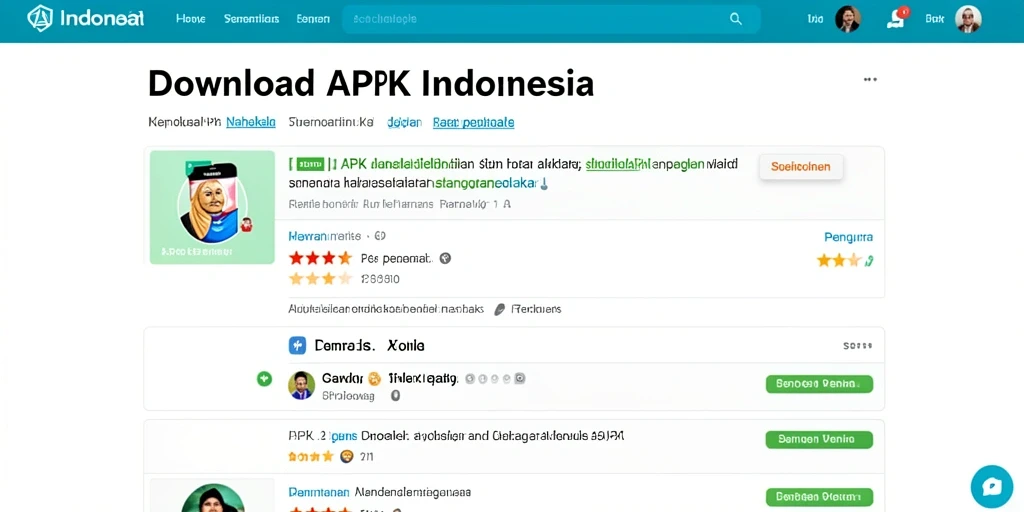Click the Stuernoartiinu.Ka label
Viewport: 1024px width, 512px height.
click(331, 122)
